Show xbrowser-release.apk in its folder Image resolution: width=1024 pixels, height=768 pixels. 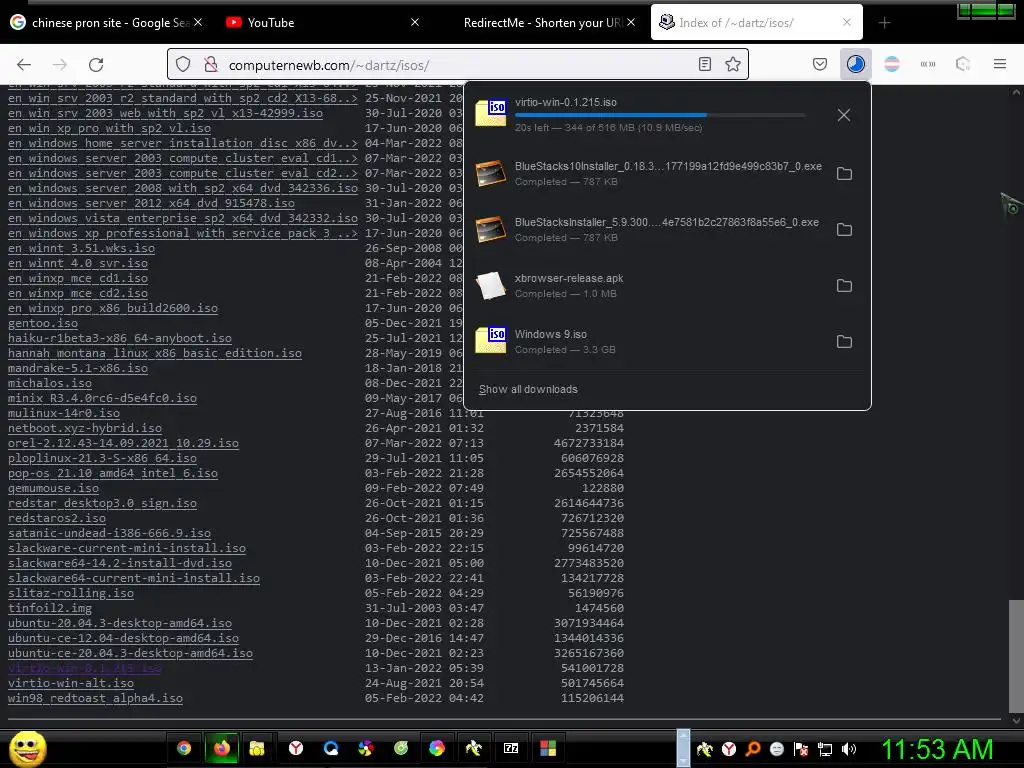[x=844, y=285]
